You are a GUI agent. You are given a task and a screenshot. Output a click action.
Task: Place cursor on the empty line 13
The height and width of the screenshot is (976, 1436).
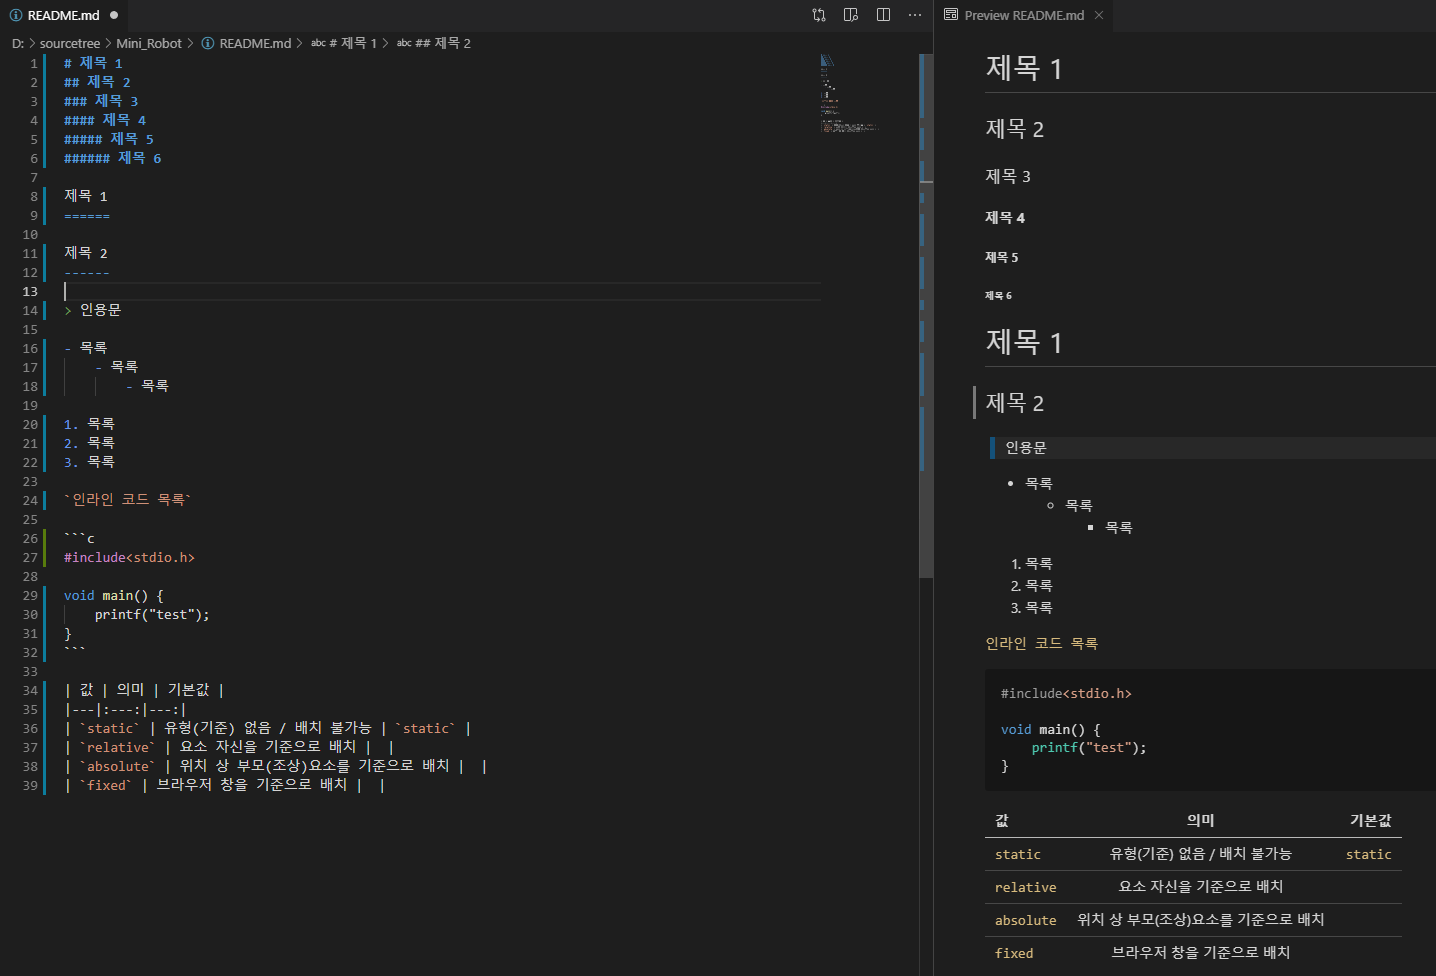pyautogui.click(x=442, y=291)
